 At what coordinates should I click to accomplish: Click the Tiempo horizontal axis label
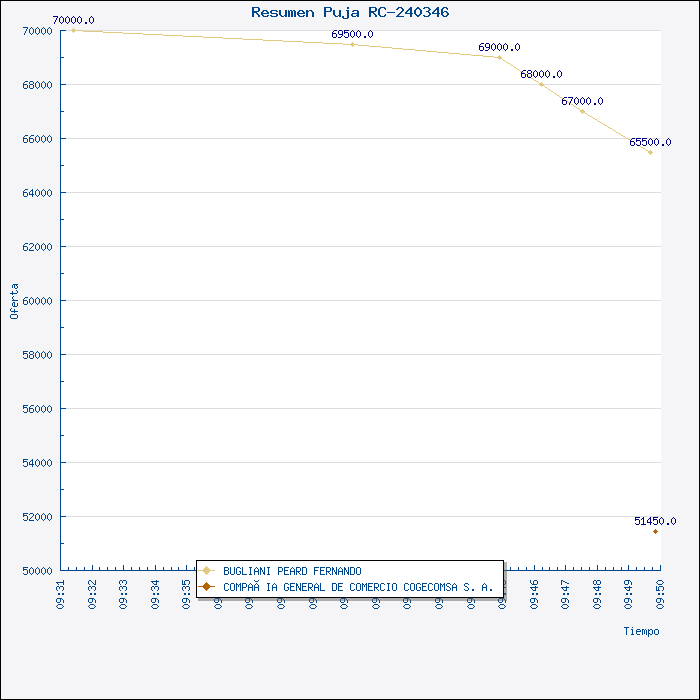click(641, 631)
